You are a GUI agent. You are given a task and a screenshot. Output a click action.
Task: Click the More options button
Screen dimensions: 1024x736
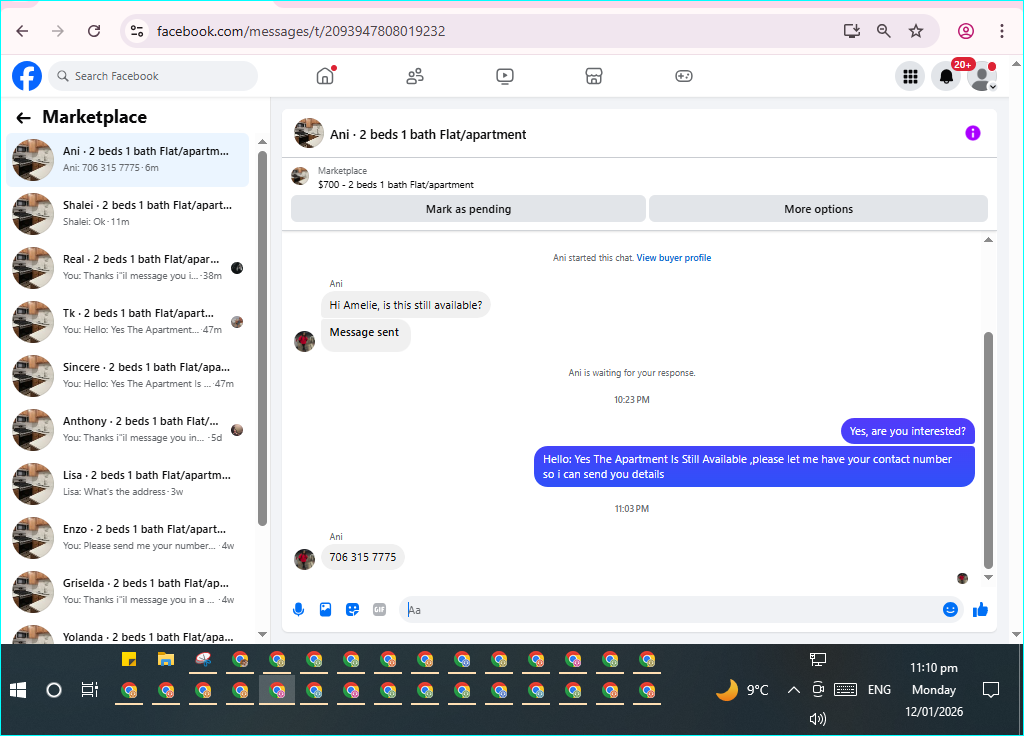pos(818,209)
